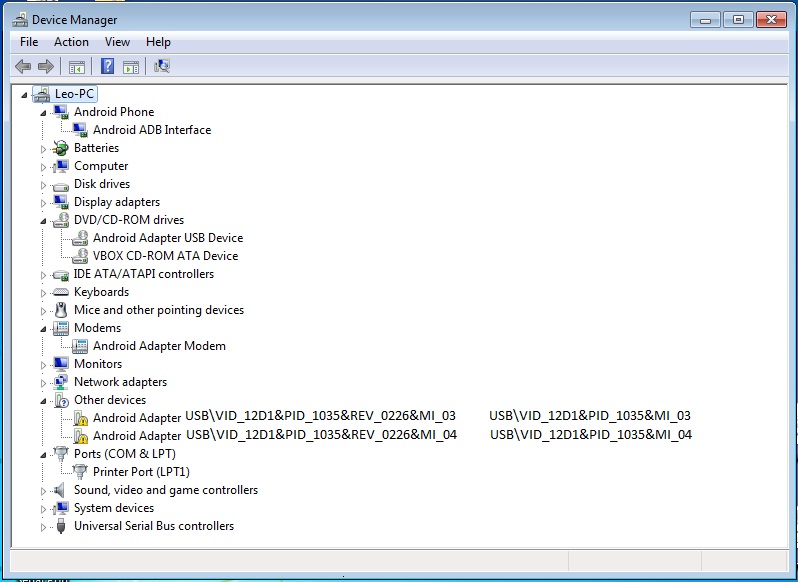Click Show/Hide Console Tree toolbar icon

point(77,66)
